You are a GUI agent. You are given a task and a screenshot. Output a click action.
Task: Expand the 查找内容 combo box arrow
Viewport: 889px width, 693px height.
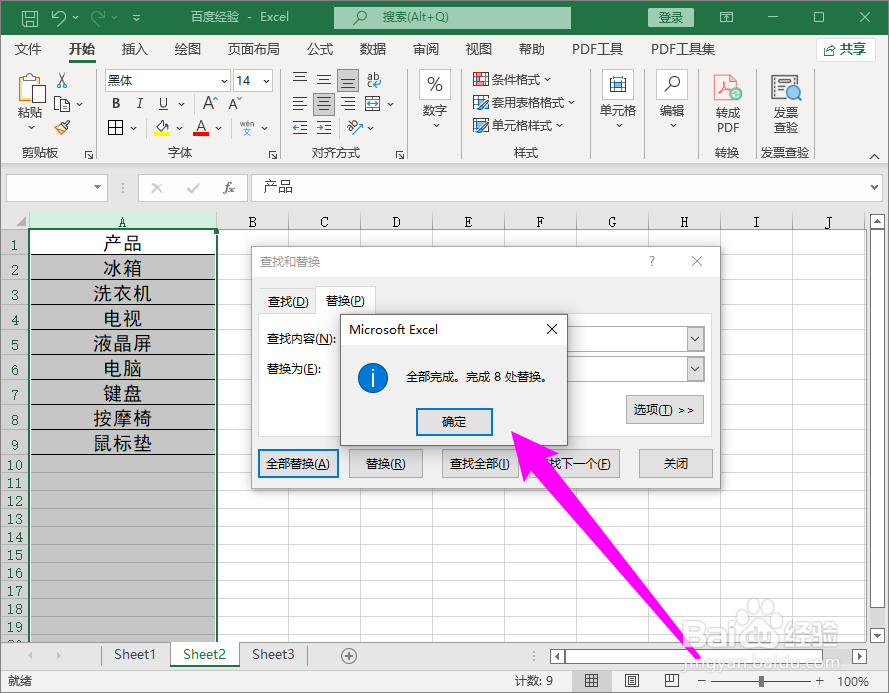(x=696, y=339)
